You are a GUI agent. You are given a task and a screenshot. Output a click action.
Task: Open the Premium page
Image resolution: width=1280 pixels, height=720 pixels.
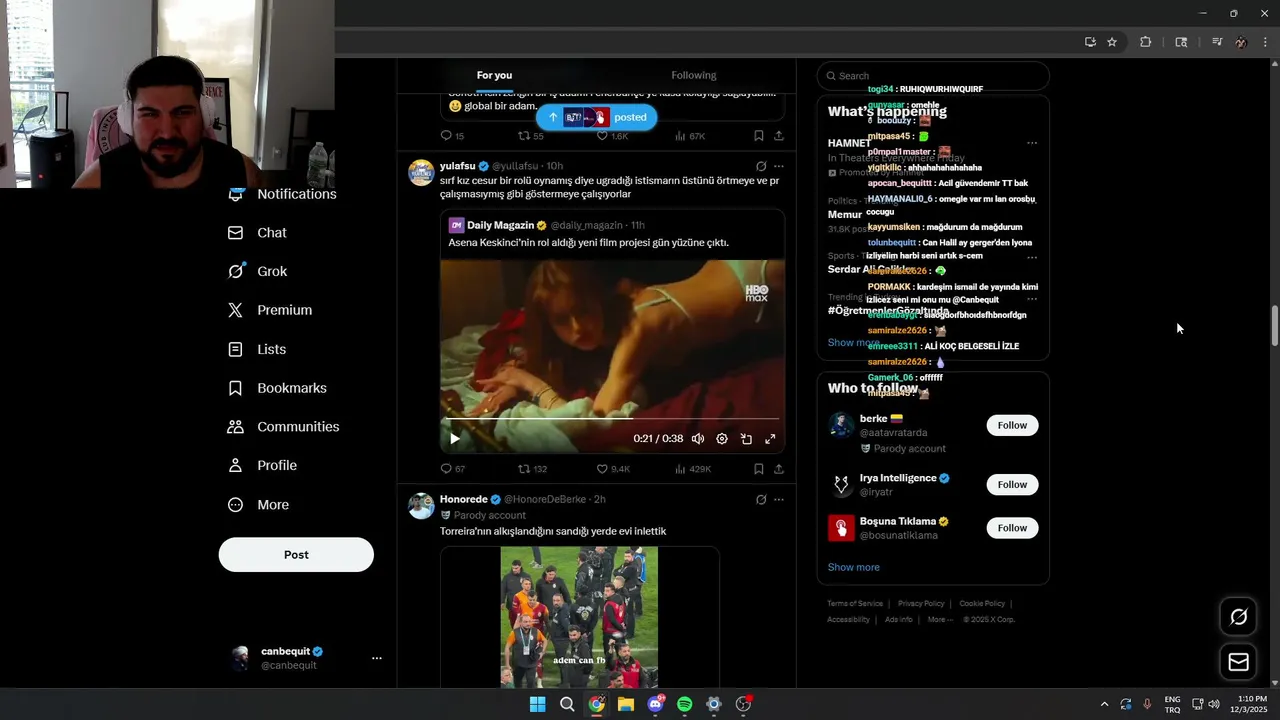tap(270, 310)
